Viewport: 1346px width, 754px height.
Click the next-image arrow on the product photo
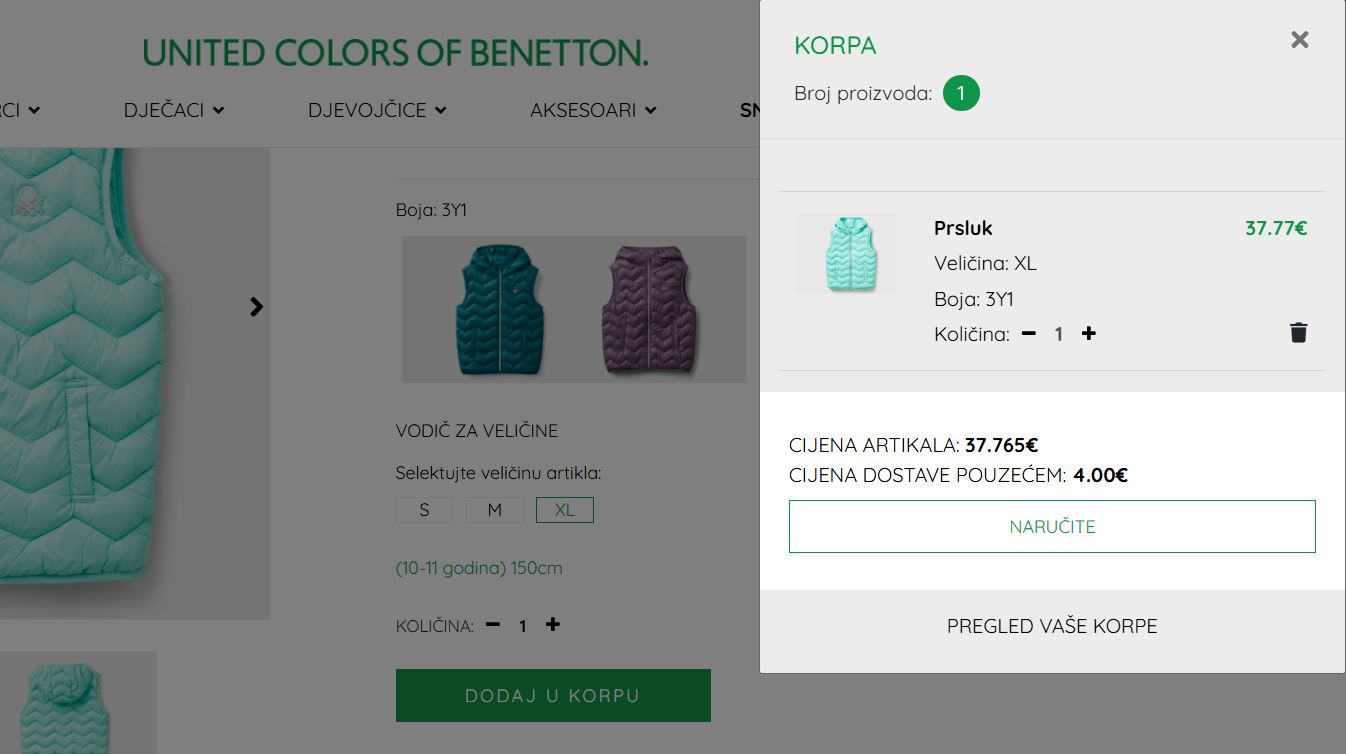256,307
